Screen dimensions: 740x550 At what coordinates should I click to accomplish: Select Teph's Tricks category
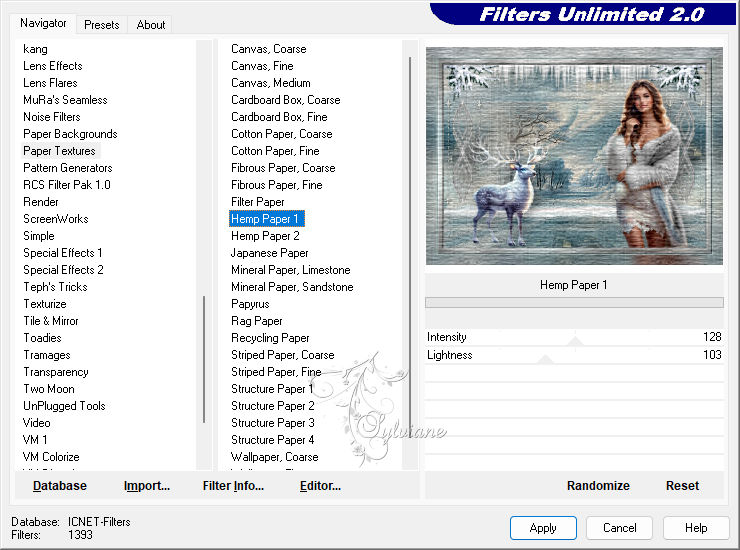tap(55, 287)
